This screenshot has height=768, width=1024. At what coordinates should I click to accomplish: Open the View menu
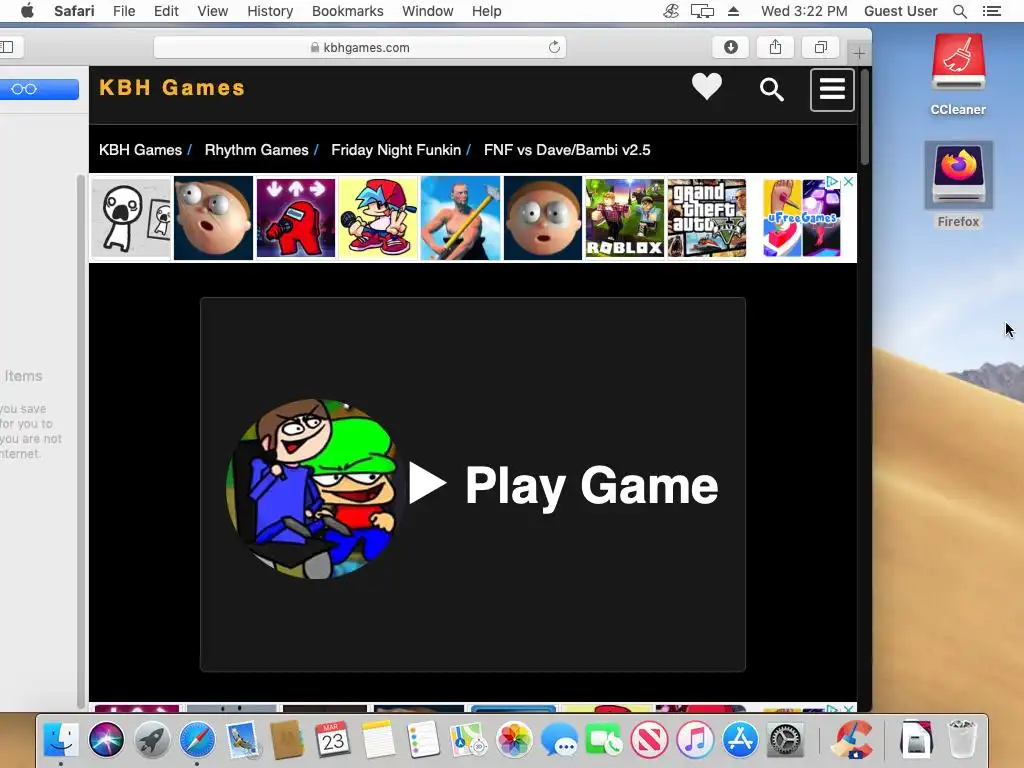(213, 11)
